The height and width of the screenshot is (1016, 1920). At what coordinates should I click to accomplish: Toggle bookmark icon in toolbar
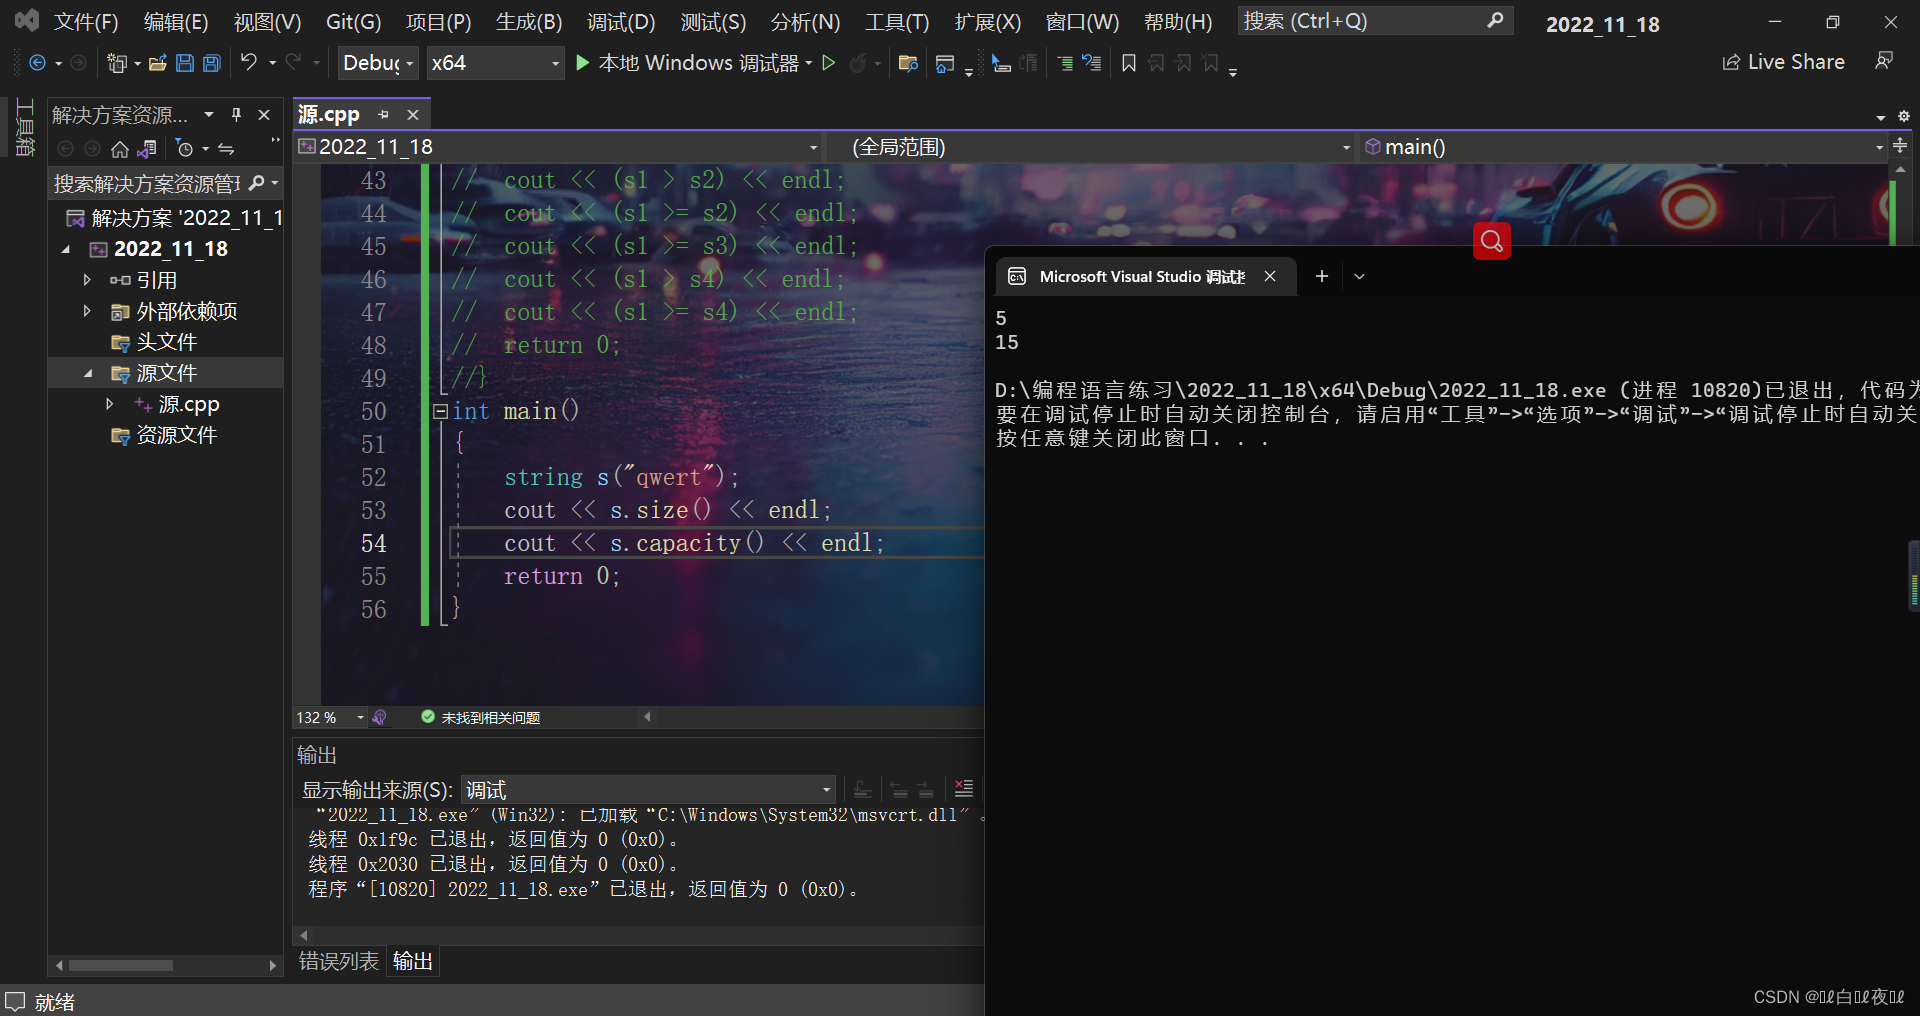click(x=1129, y=64)
